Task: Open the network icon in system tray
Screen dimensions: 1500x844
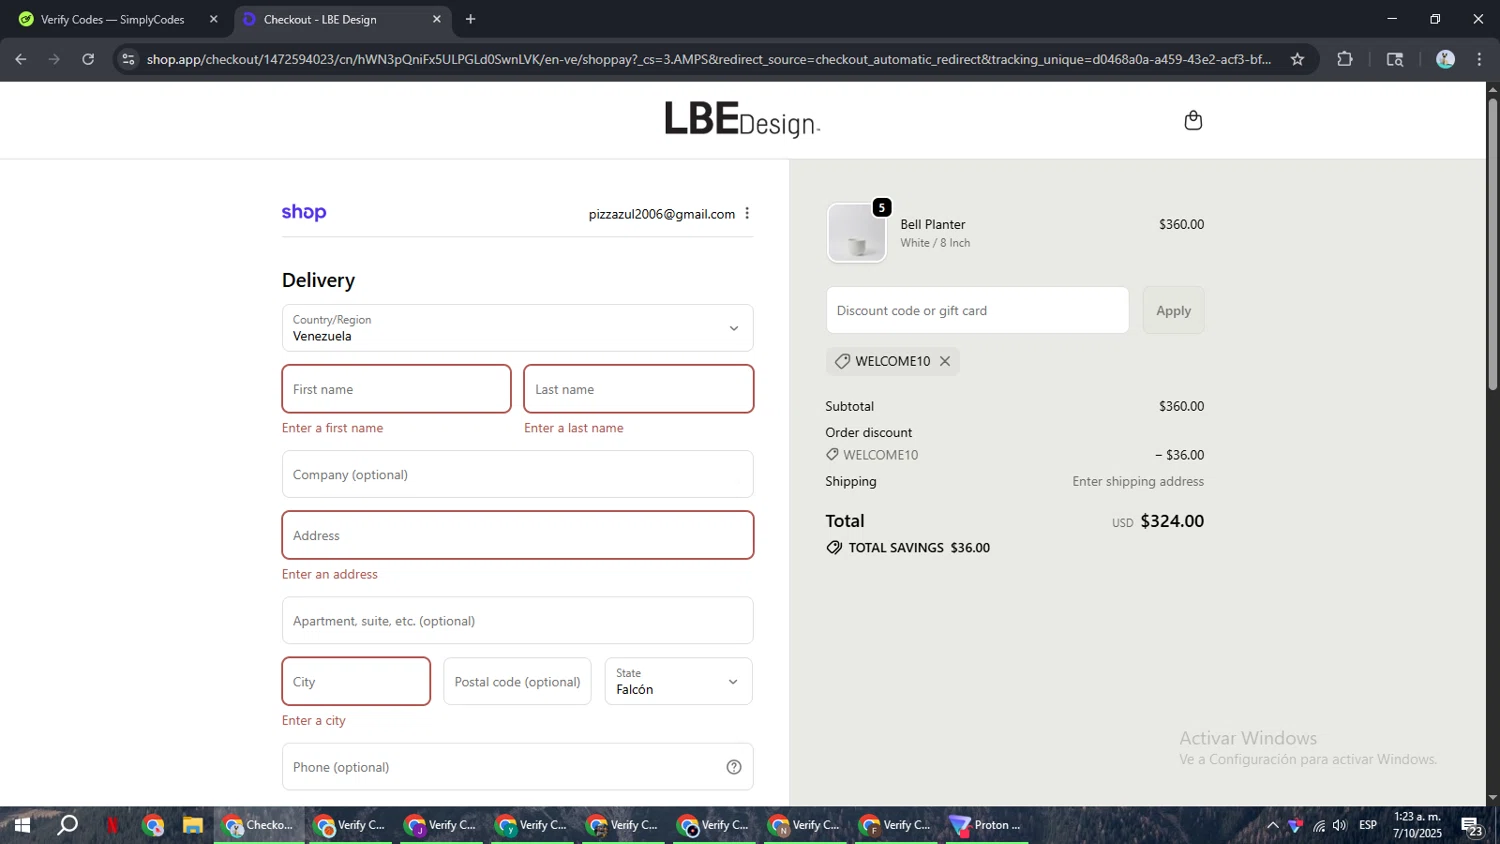Action: tap(1318, 825)
